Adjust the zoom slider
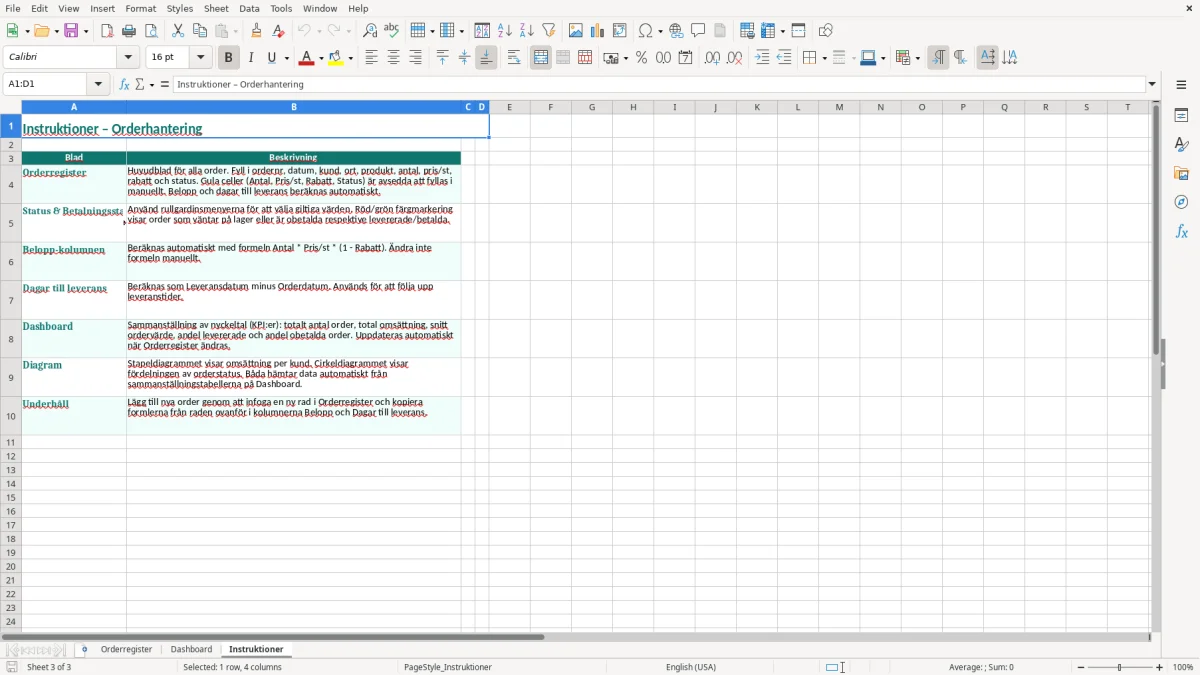 tap(1119, 667)
